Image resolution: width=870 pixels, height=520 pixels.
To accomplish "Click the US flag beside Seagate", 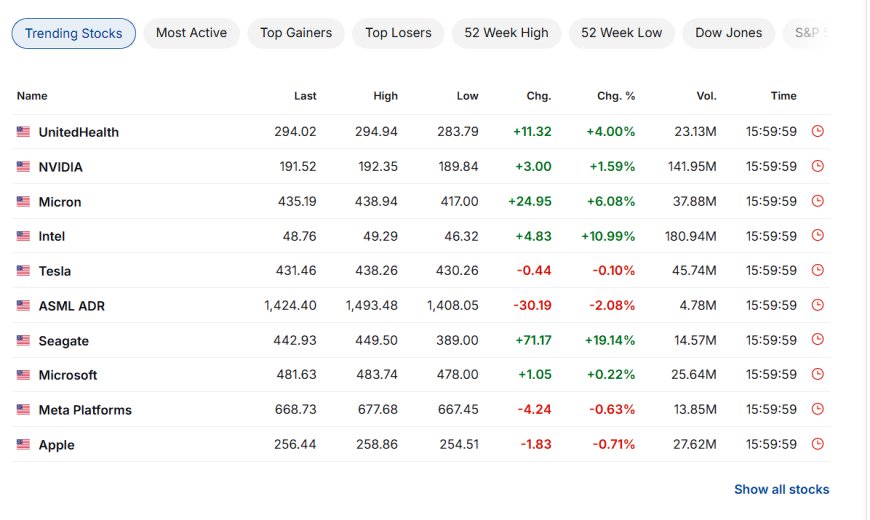I will click(x=23, y=340).
